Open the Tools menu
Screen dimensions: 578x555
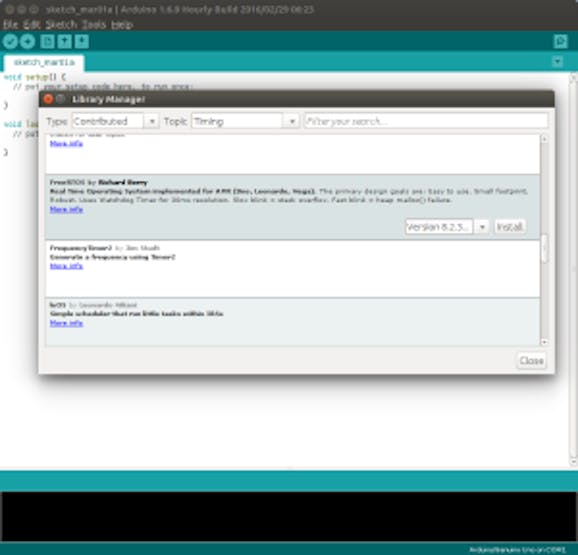pos(94,25)
